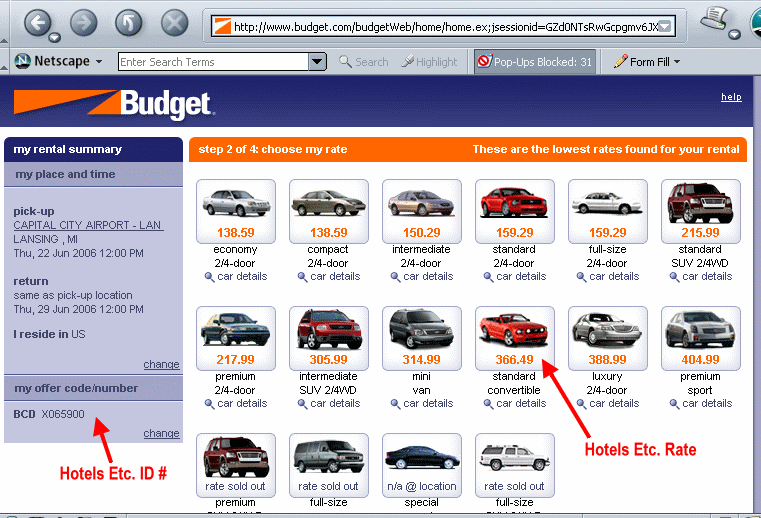The height and width of the screenshot is (518, 761).
Task: Open car details for full-size 2/4-door
Action: (608, 277)
